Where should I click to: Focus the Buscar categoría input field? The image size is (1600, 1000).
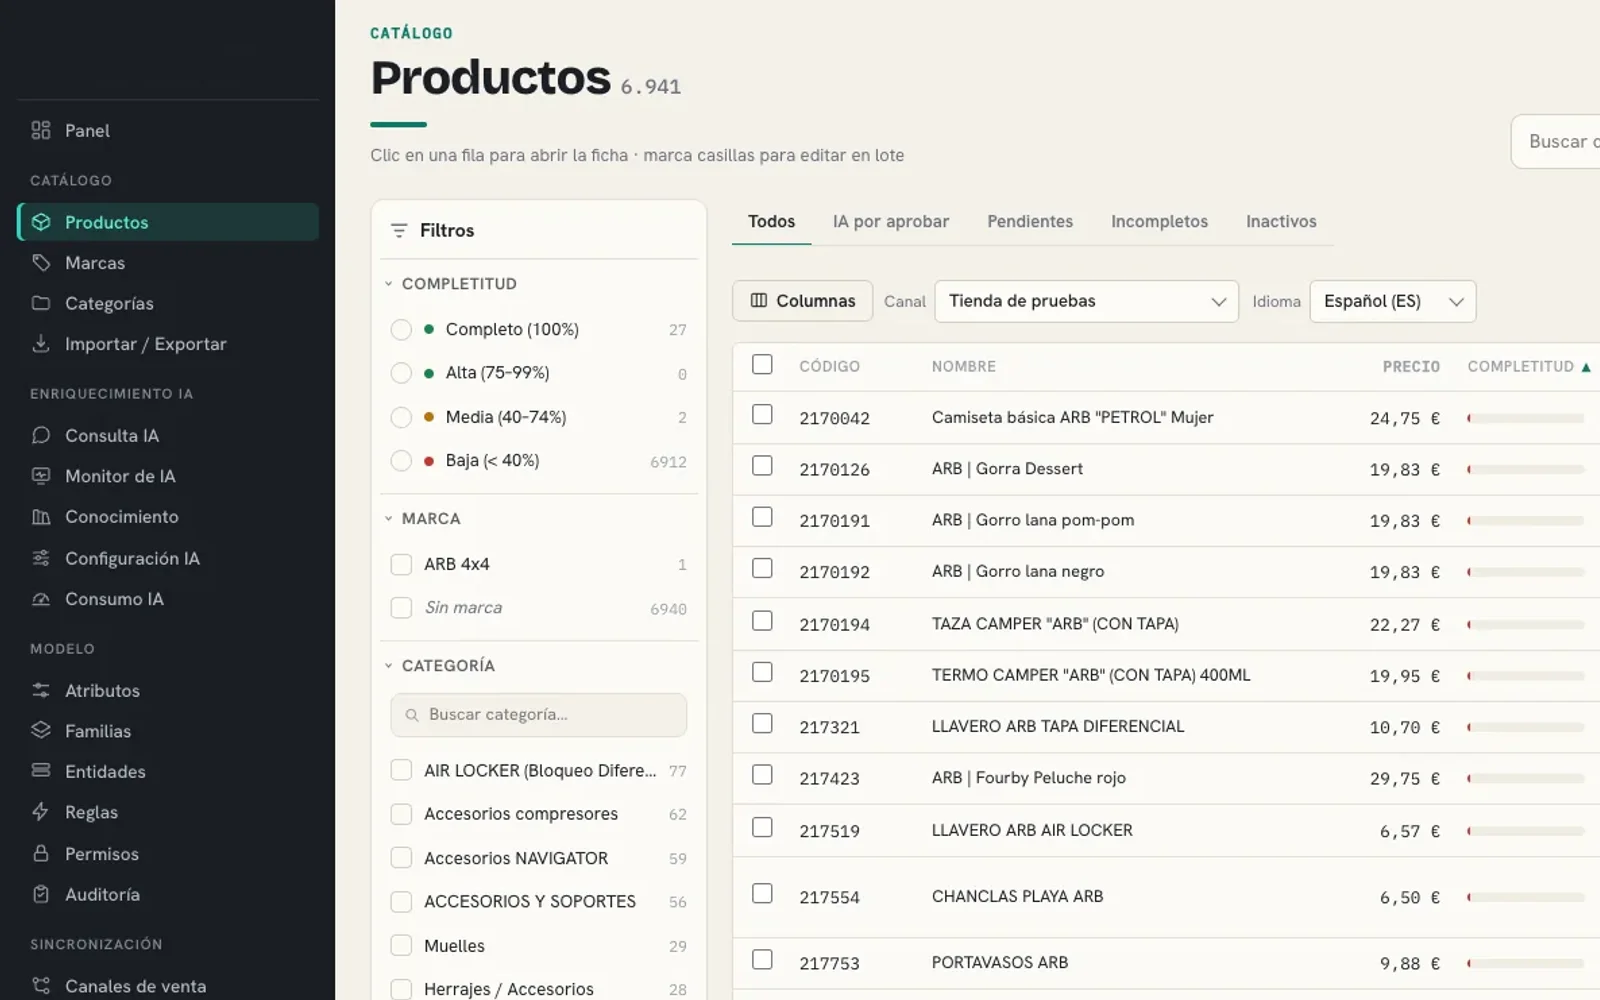click(x=538, y=715)
